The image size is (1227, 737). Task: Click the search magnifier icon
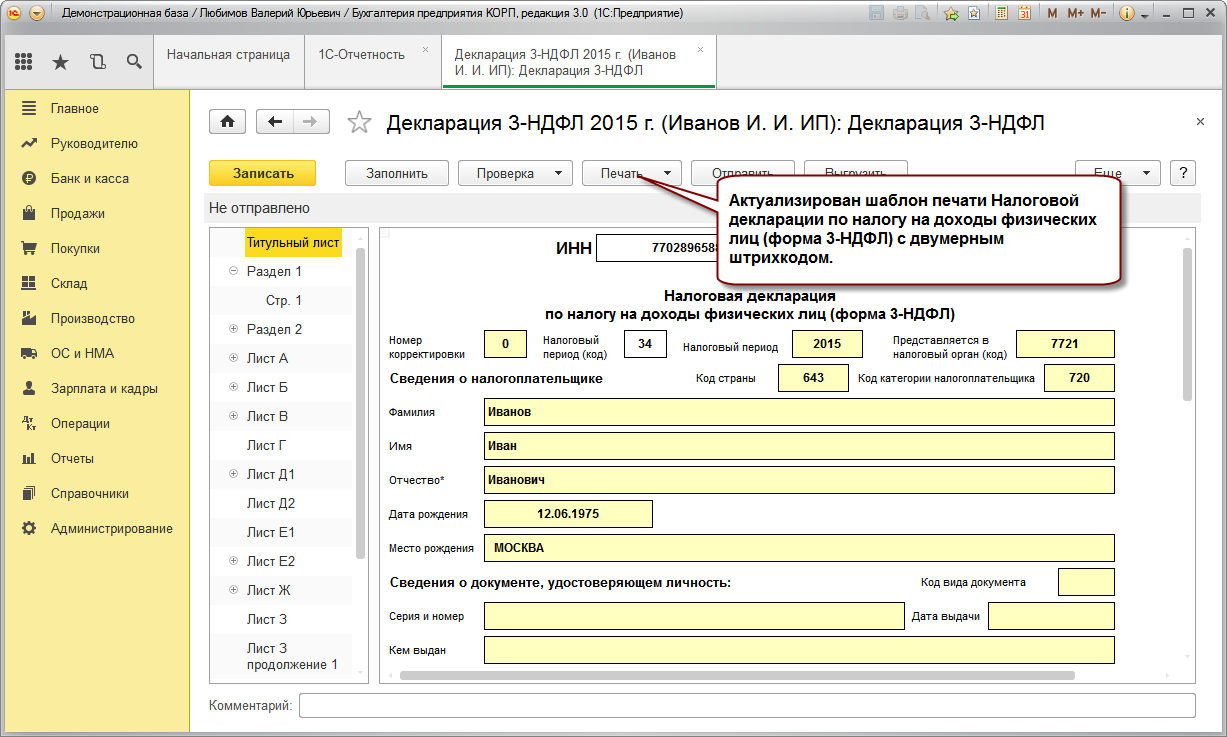(134, 62)
